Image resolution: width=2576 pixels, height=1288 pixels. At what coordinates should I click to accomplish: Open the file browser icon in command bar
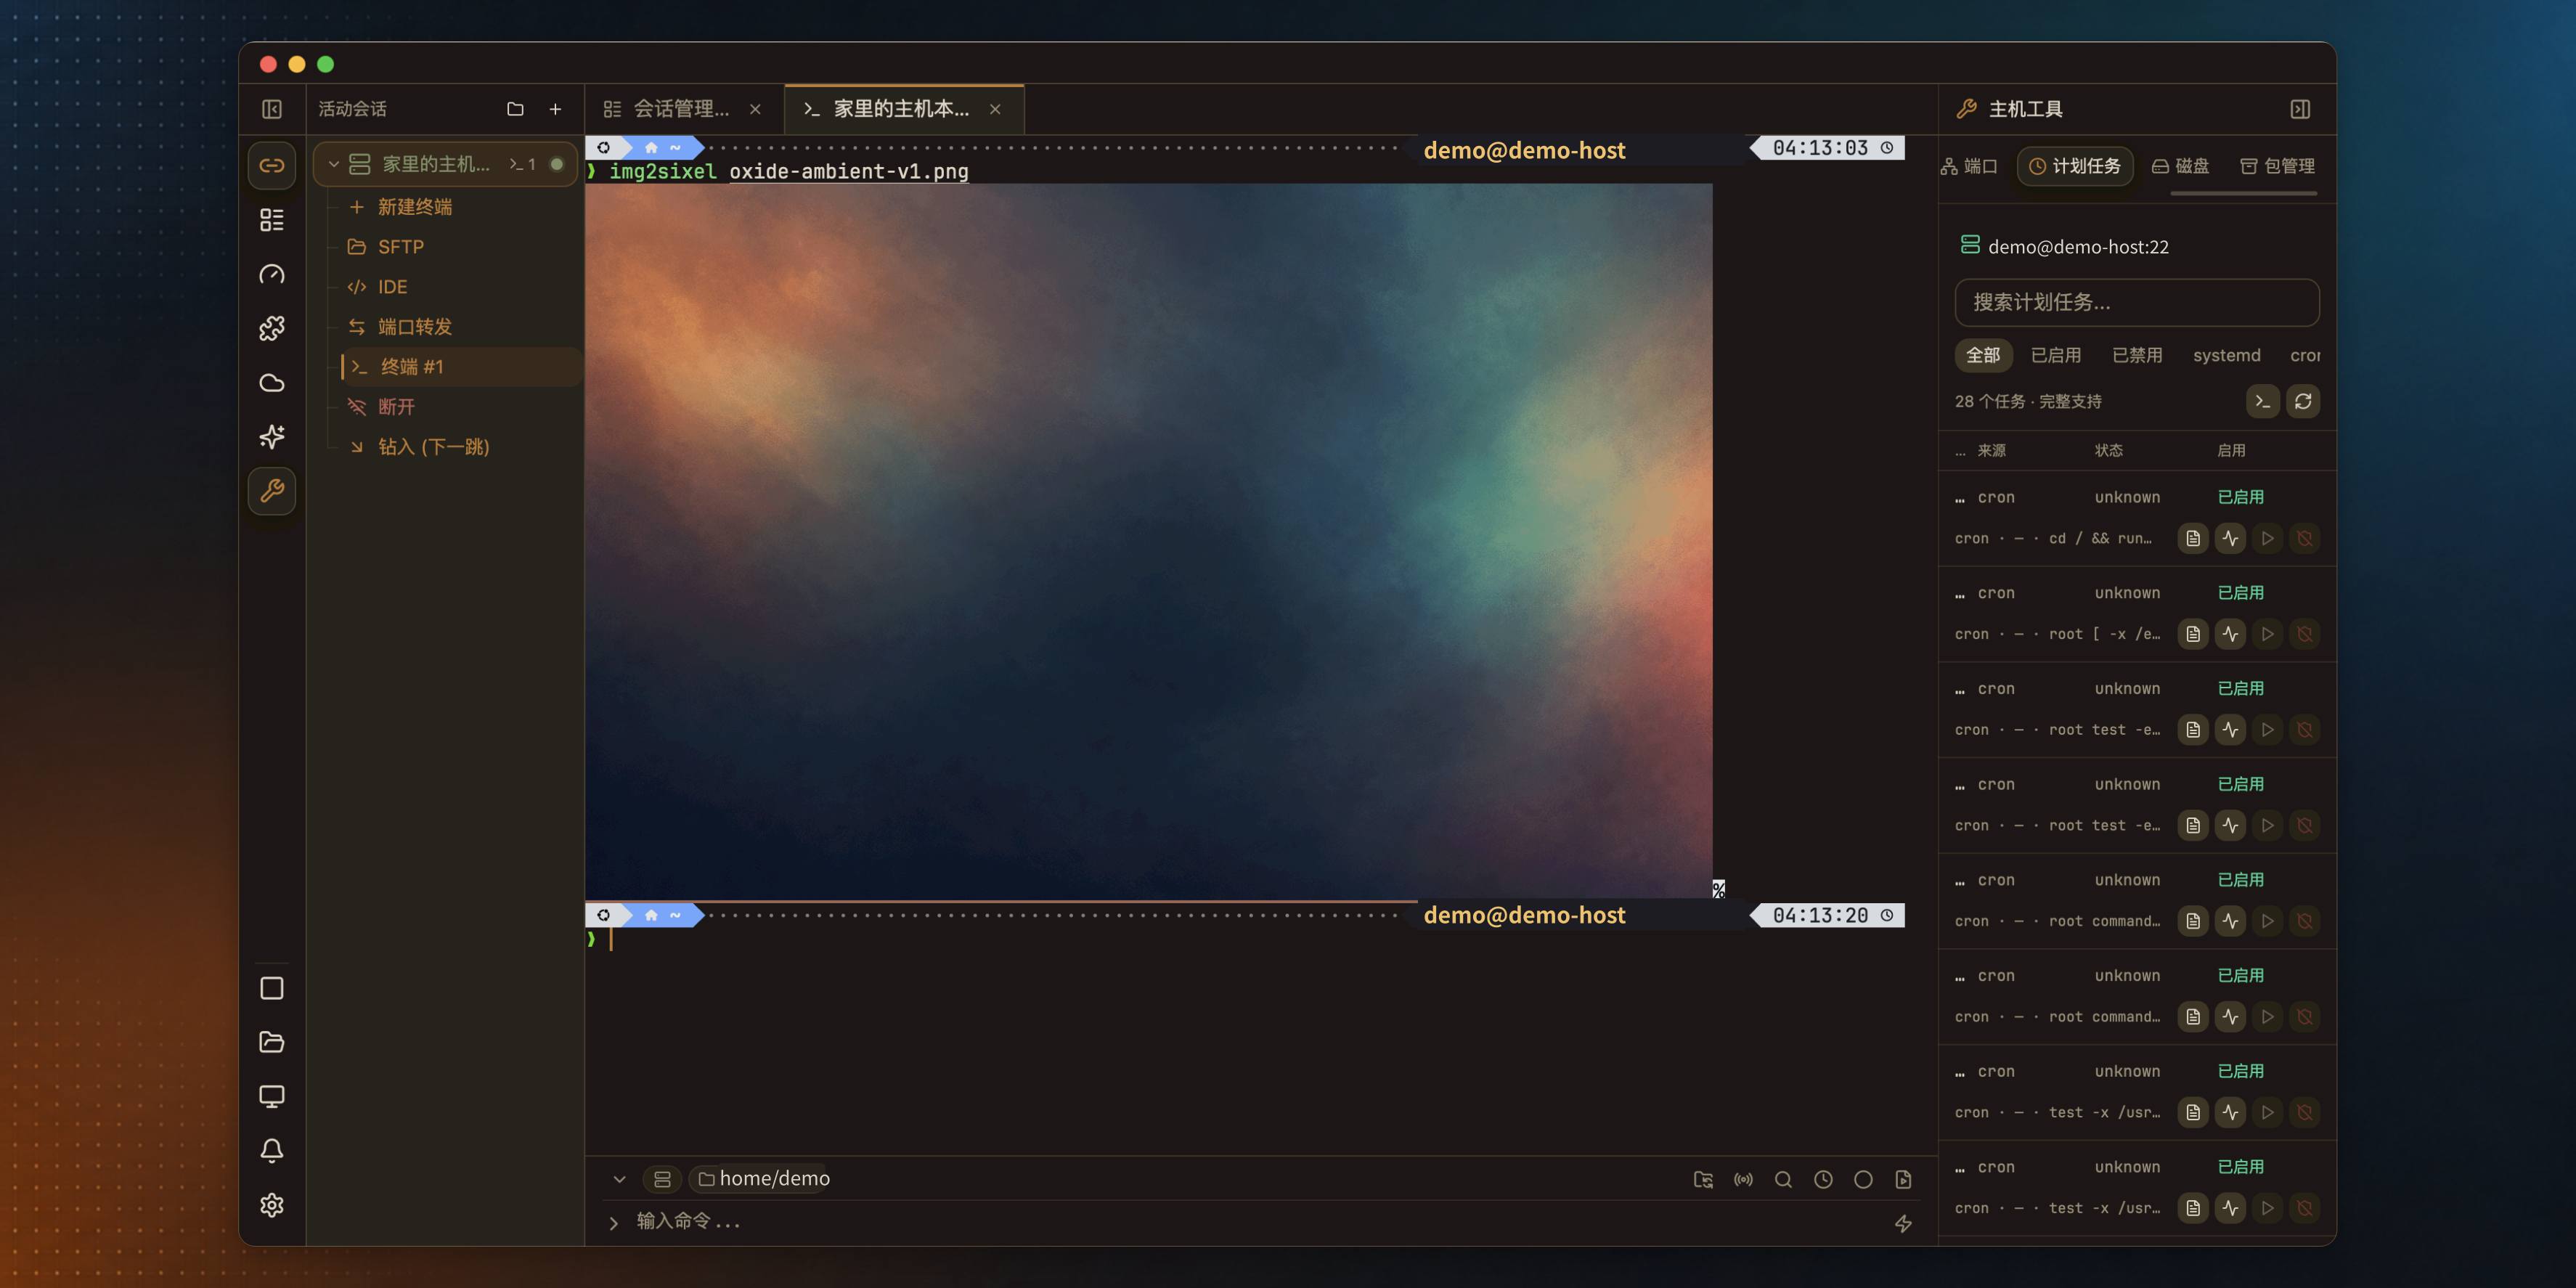point(1703,1180)
